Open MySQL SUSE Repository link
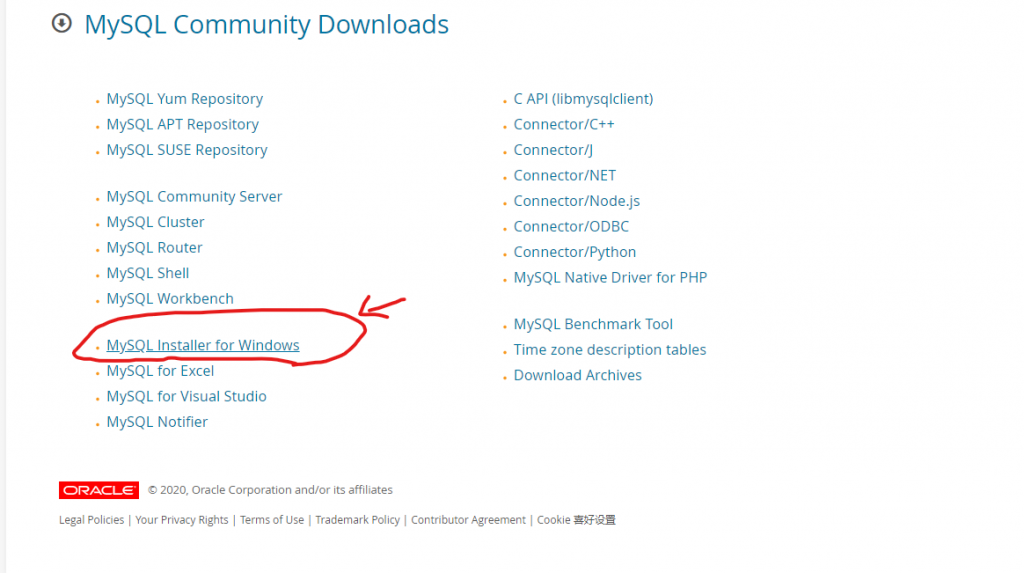The image size is (1024, 573). [187, 150]
